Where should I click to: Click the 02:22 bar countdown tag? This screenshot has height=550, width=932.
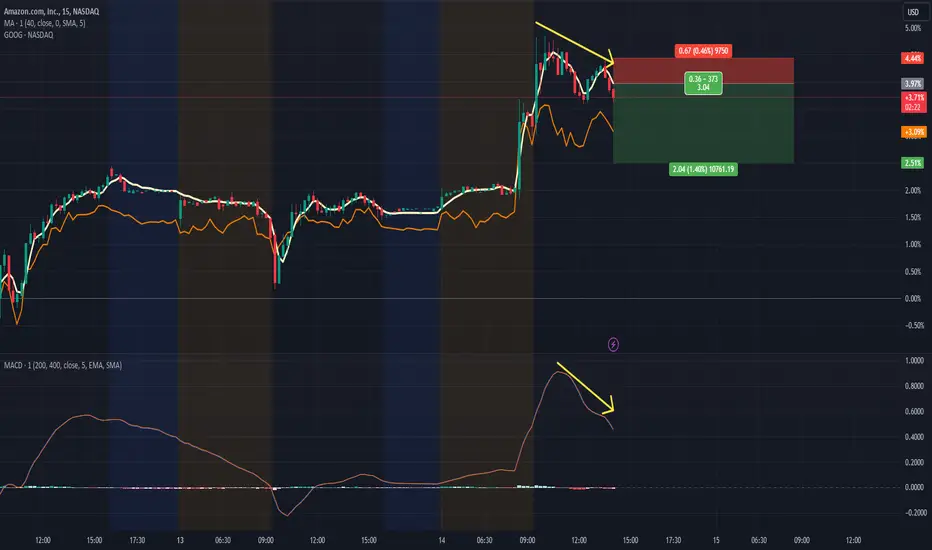coord(914,108)
